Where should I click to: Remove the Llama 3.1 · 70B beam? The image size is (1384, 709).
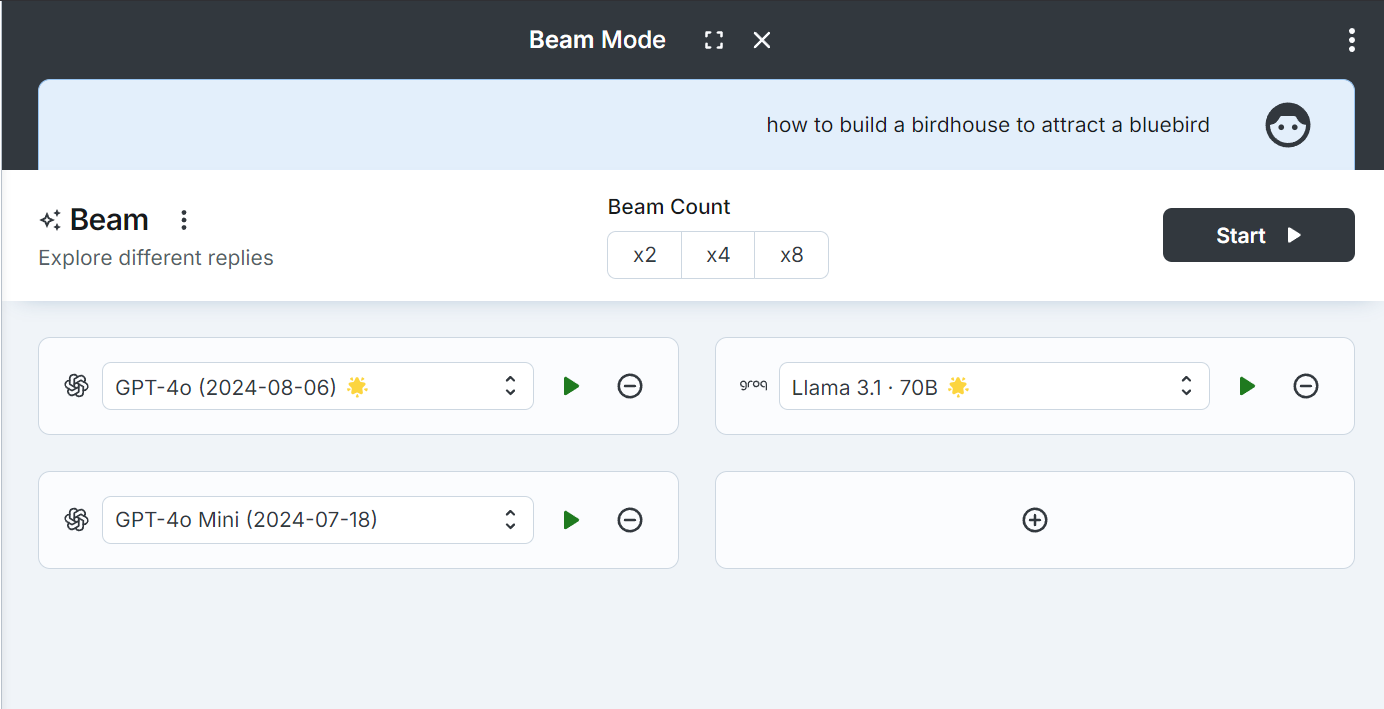tap(1306, 386)
